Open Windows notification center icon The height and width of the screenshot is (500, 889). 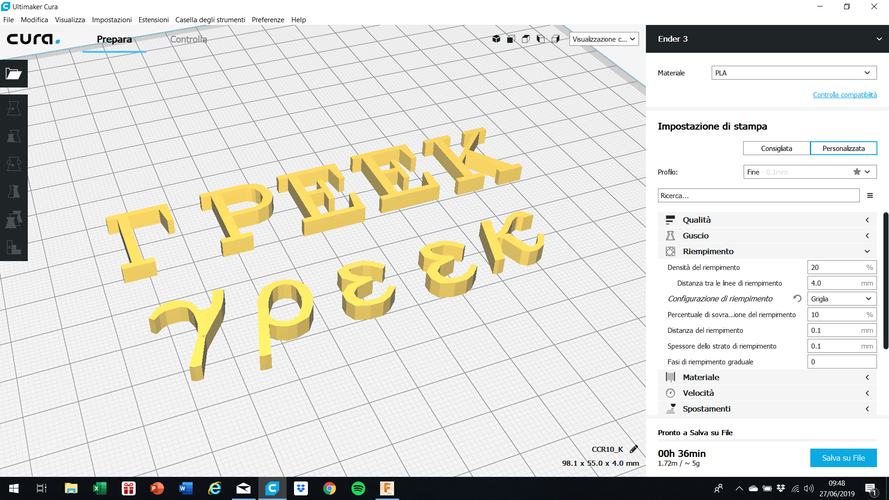pyautogui.click(x=871, y=488)
